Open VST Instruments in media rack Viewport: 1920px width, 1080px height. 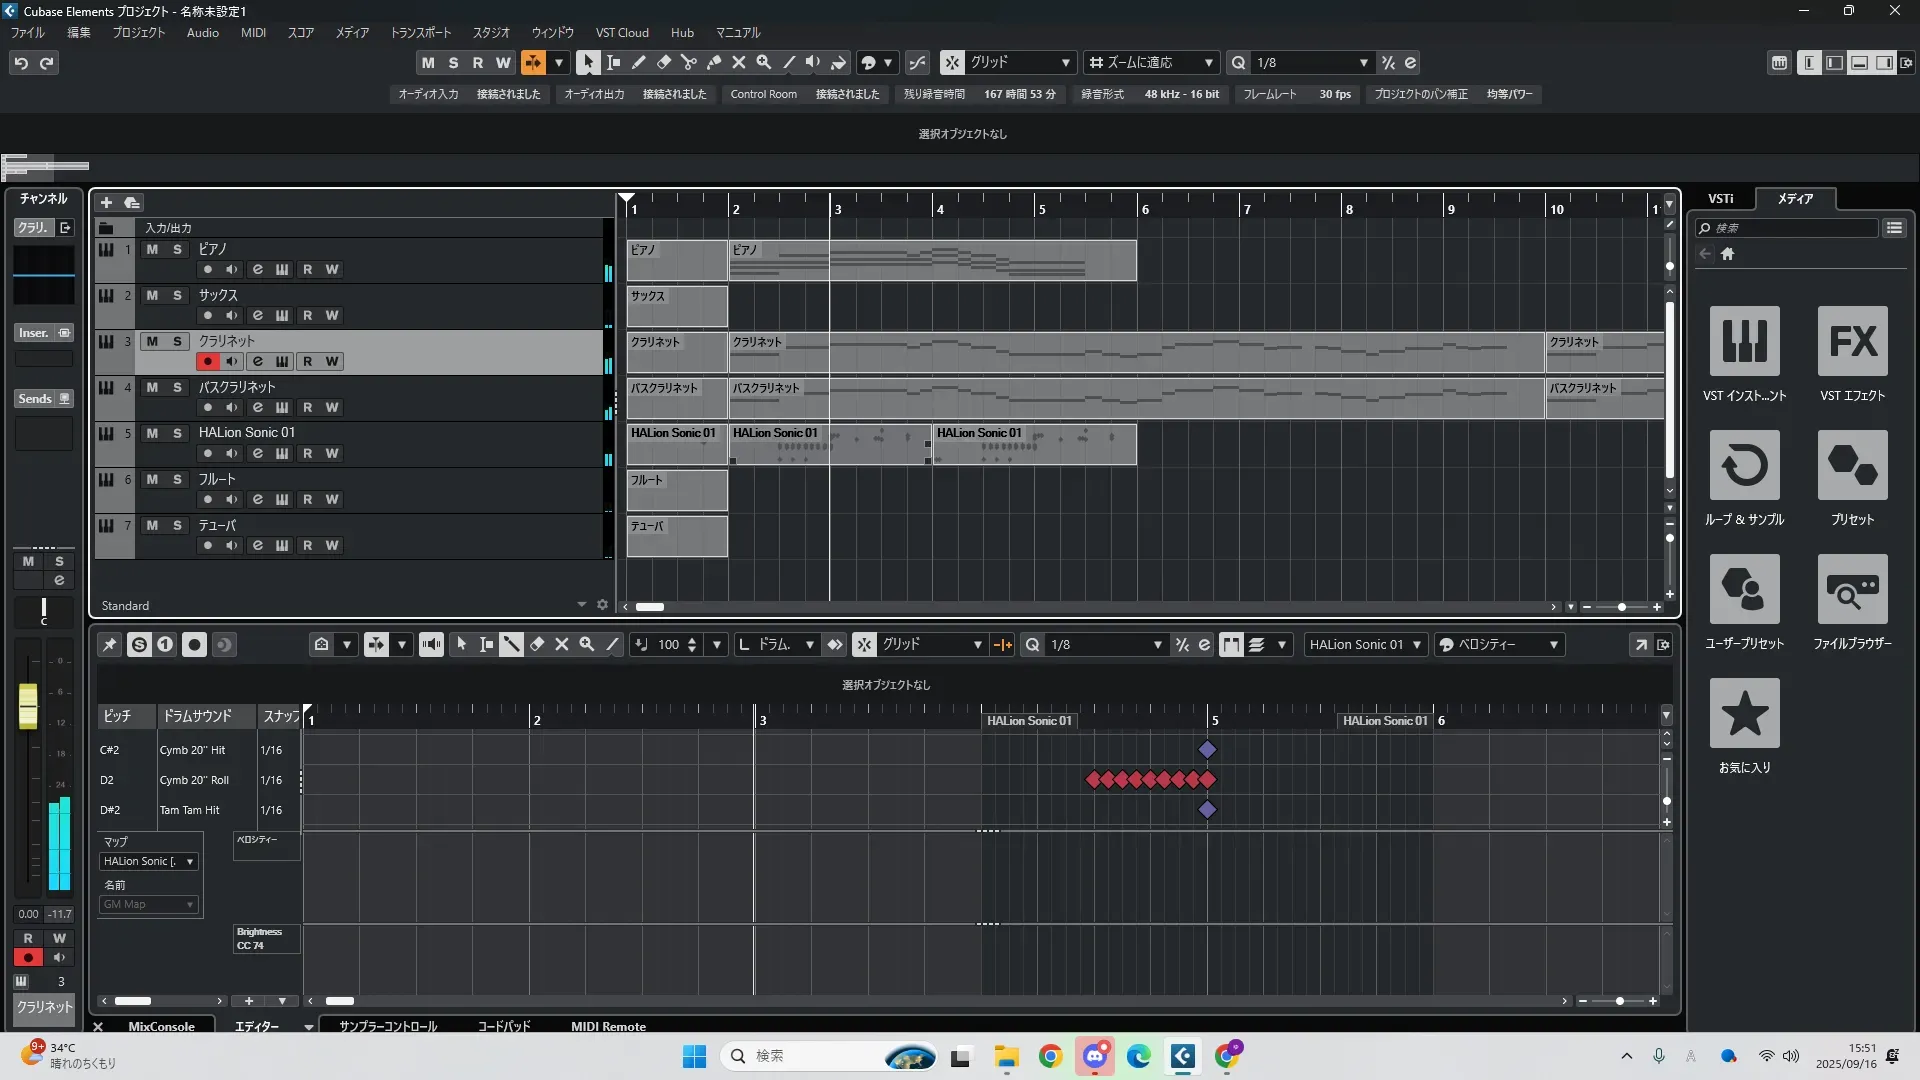tap(1744, 341)
